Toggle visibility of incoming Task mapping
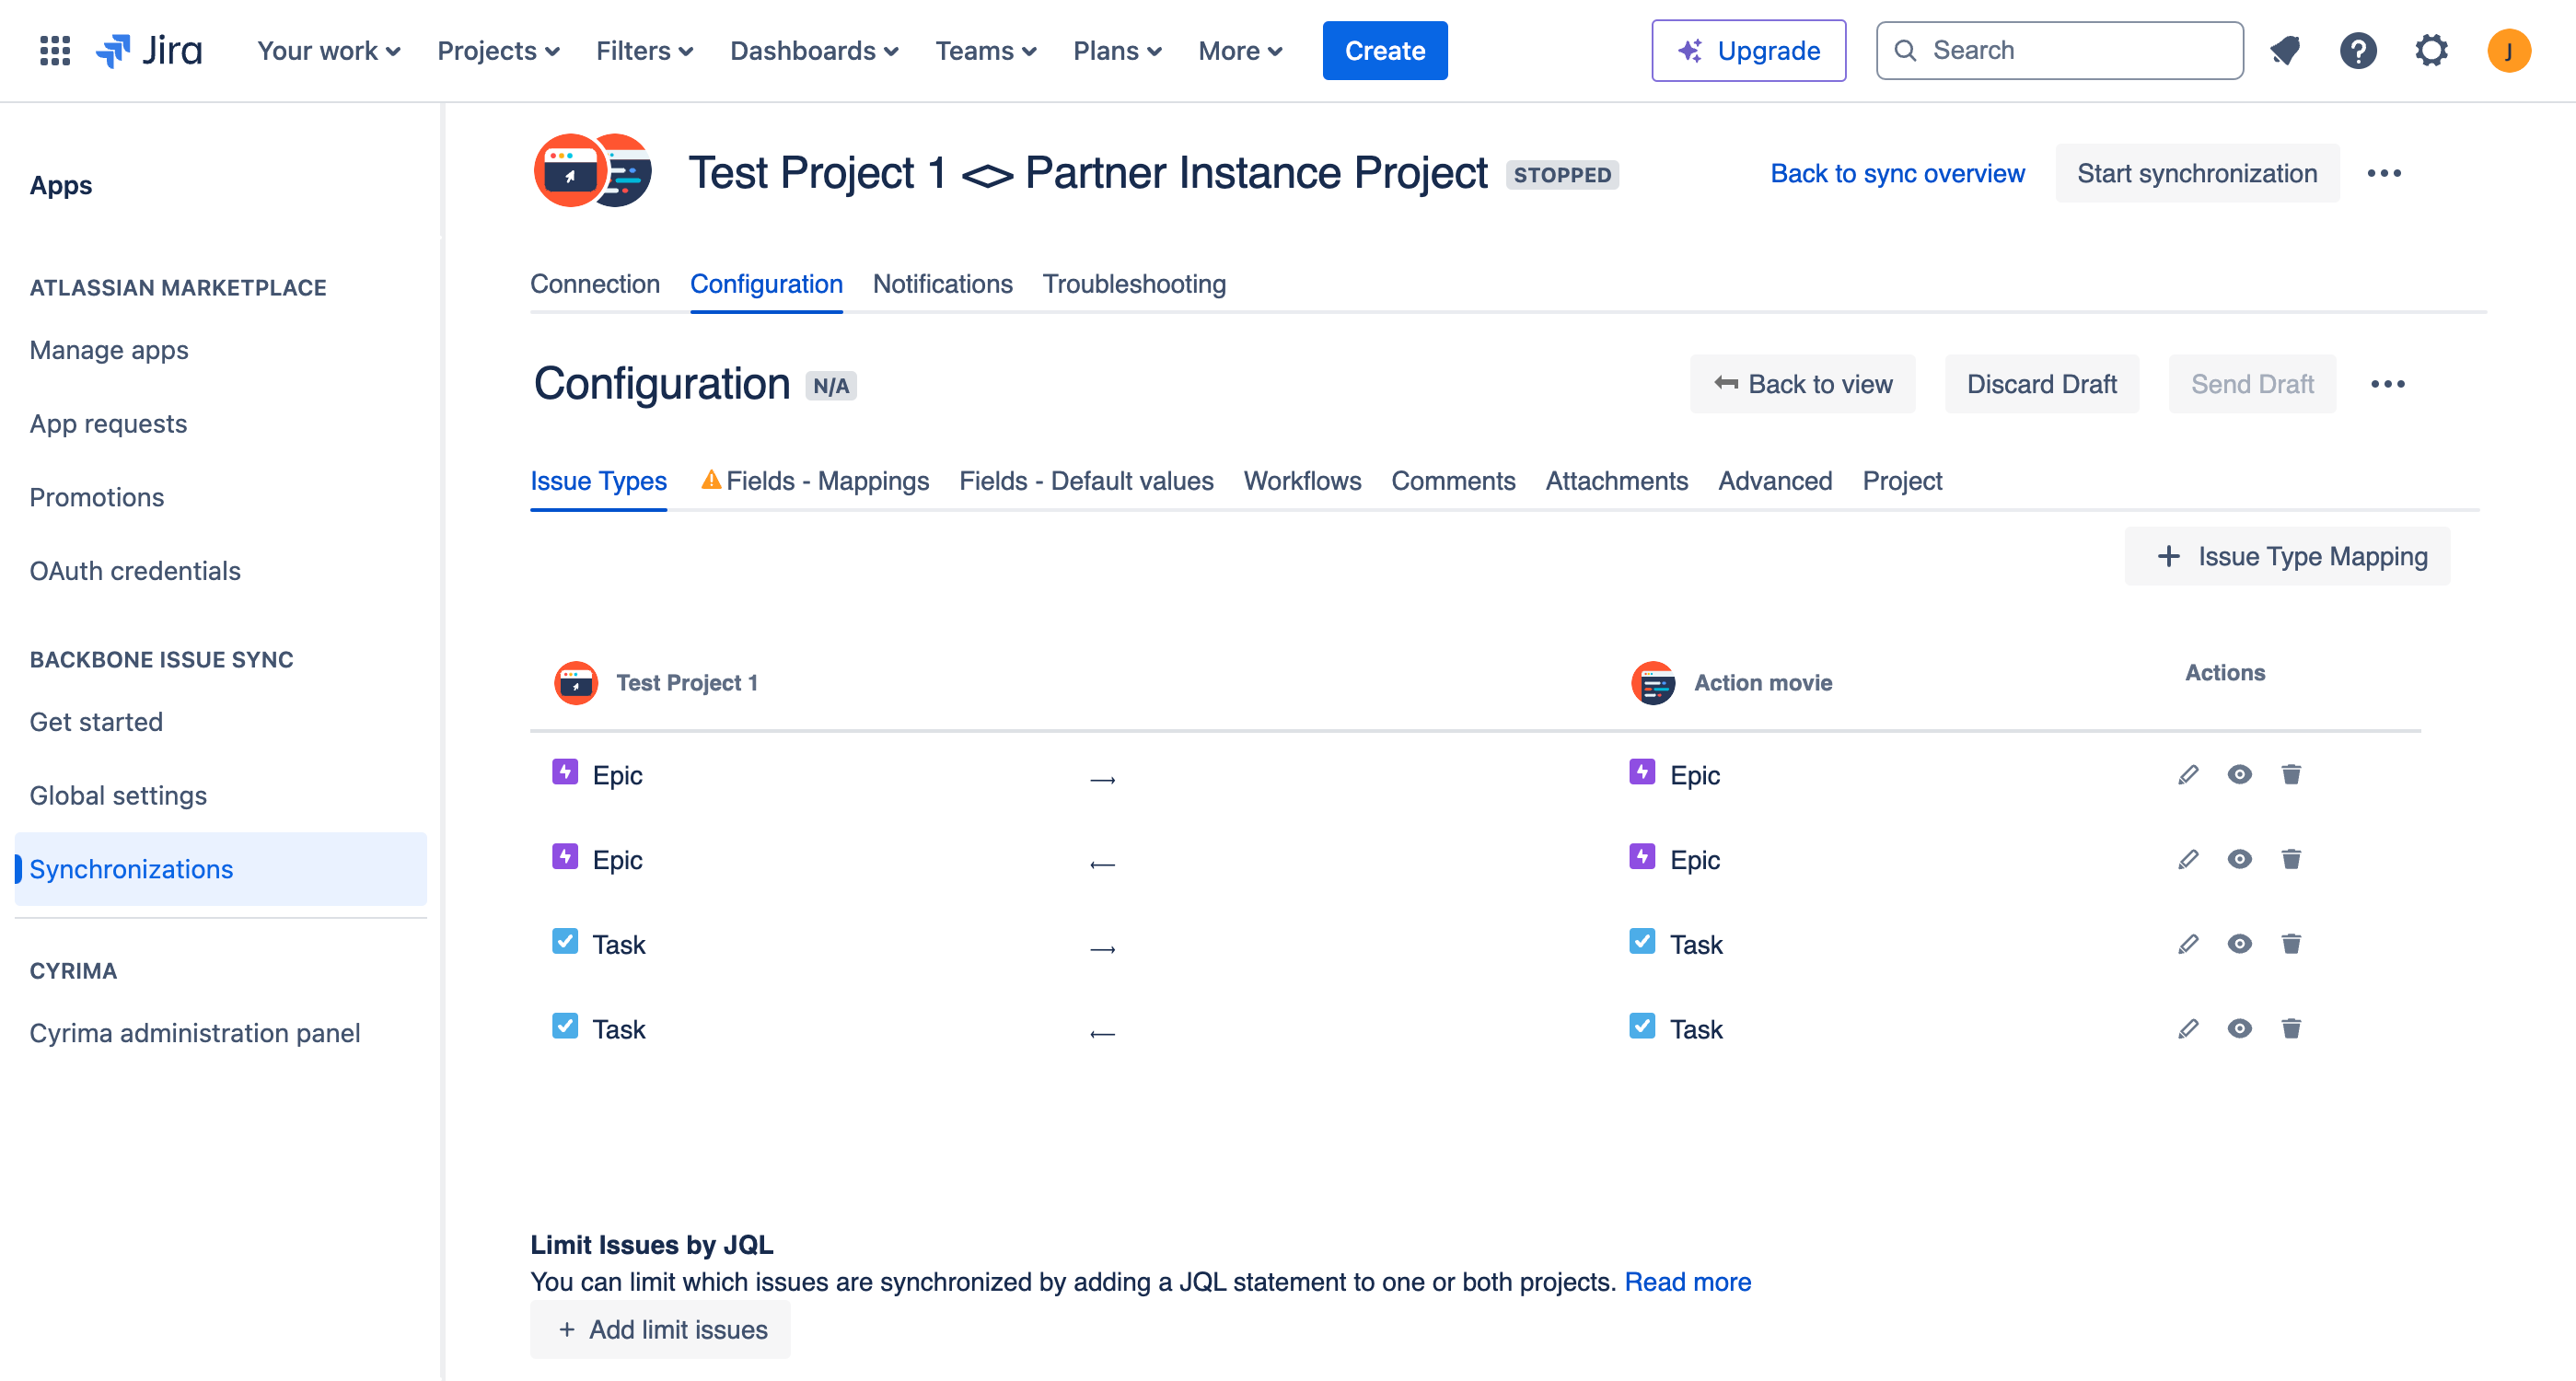 tap(2240, 1028)
